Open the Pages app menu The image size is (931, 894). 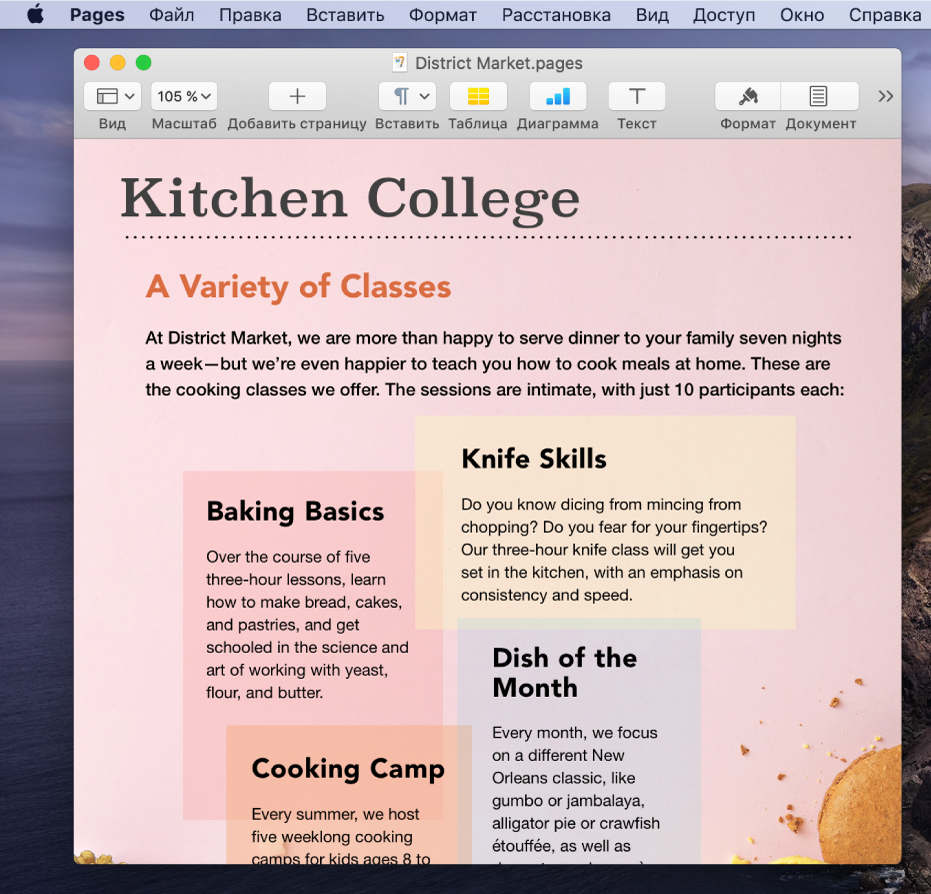(x=97, y=15)
